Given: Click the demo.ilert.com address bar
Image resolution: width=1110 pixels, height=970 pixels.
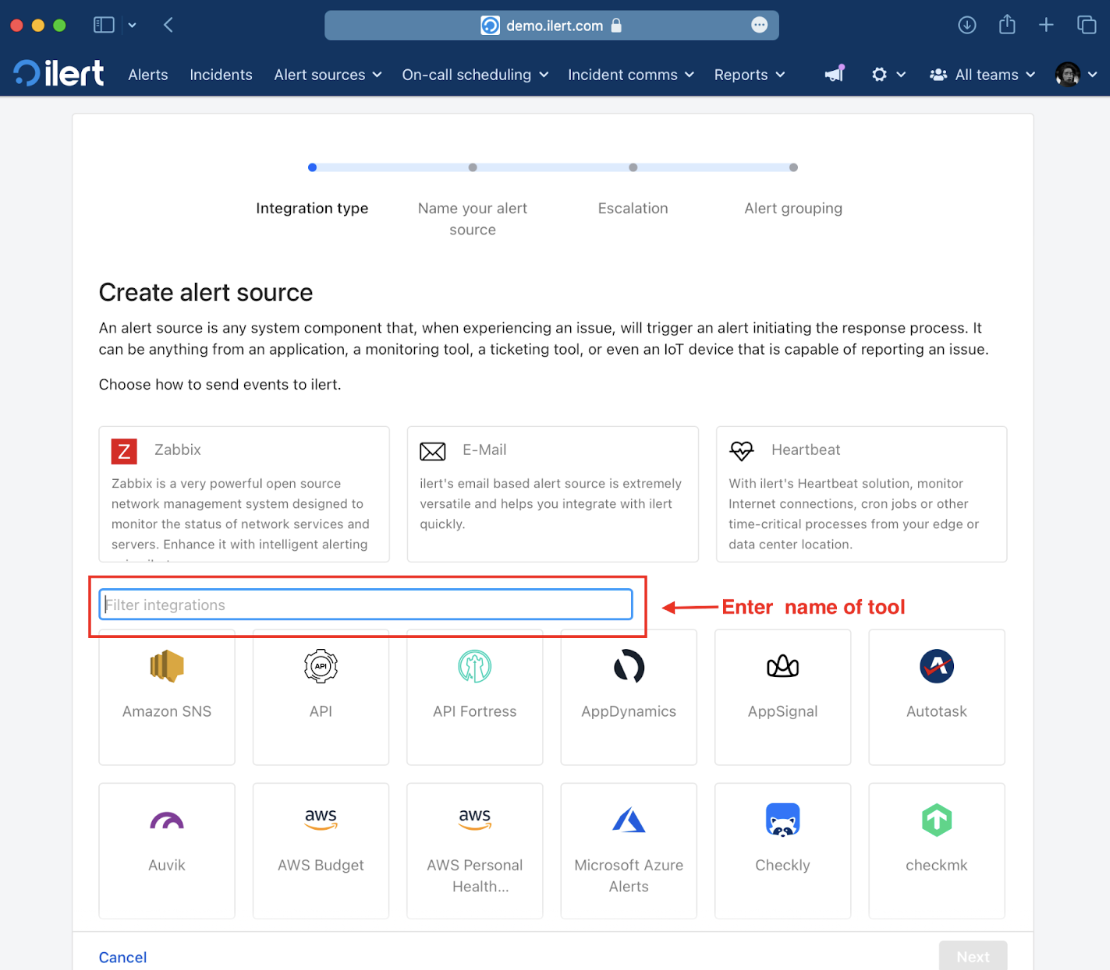Looking at the screenshot, I should 551,25.
